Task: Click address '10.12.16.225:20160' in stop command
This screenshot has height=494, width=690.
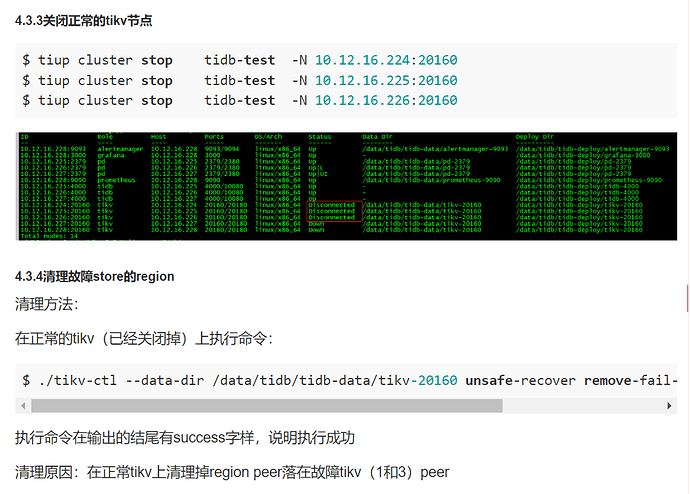Action: click(386, 81)
